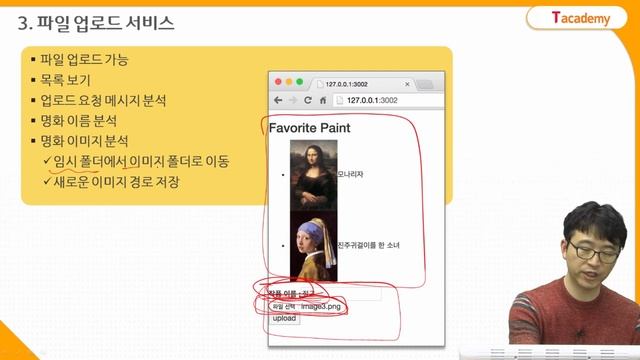Reload the page with refresh icon
Image resolution: width=640 pixels, height=360 pixels.
308,100
